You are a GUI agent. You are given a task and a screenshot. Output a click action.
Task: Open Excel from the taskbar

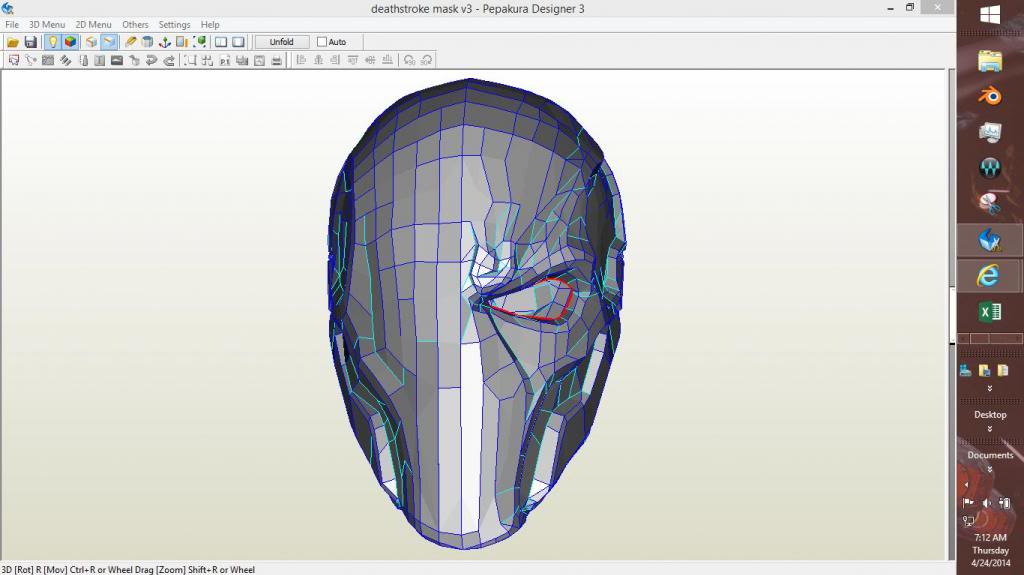point(990,312)
